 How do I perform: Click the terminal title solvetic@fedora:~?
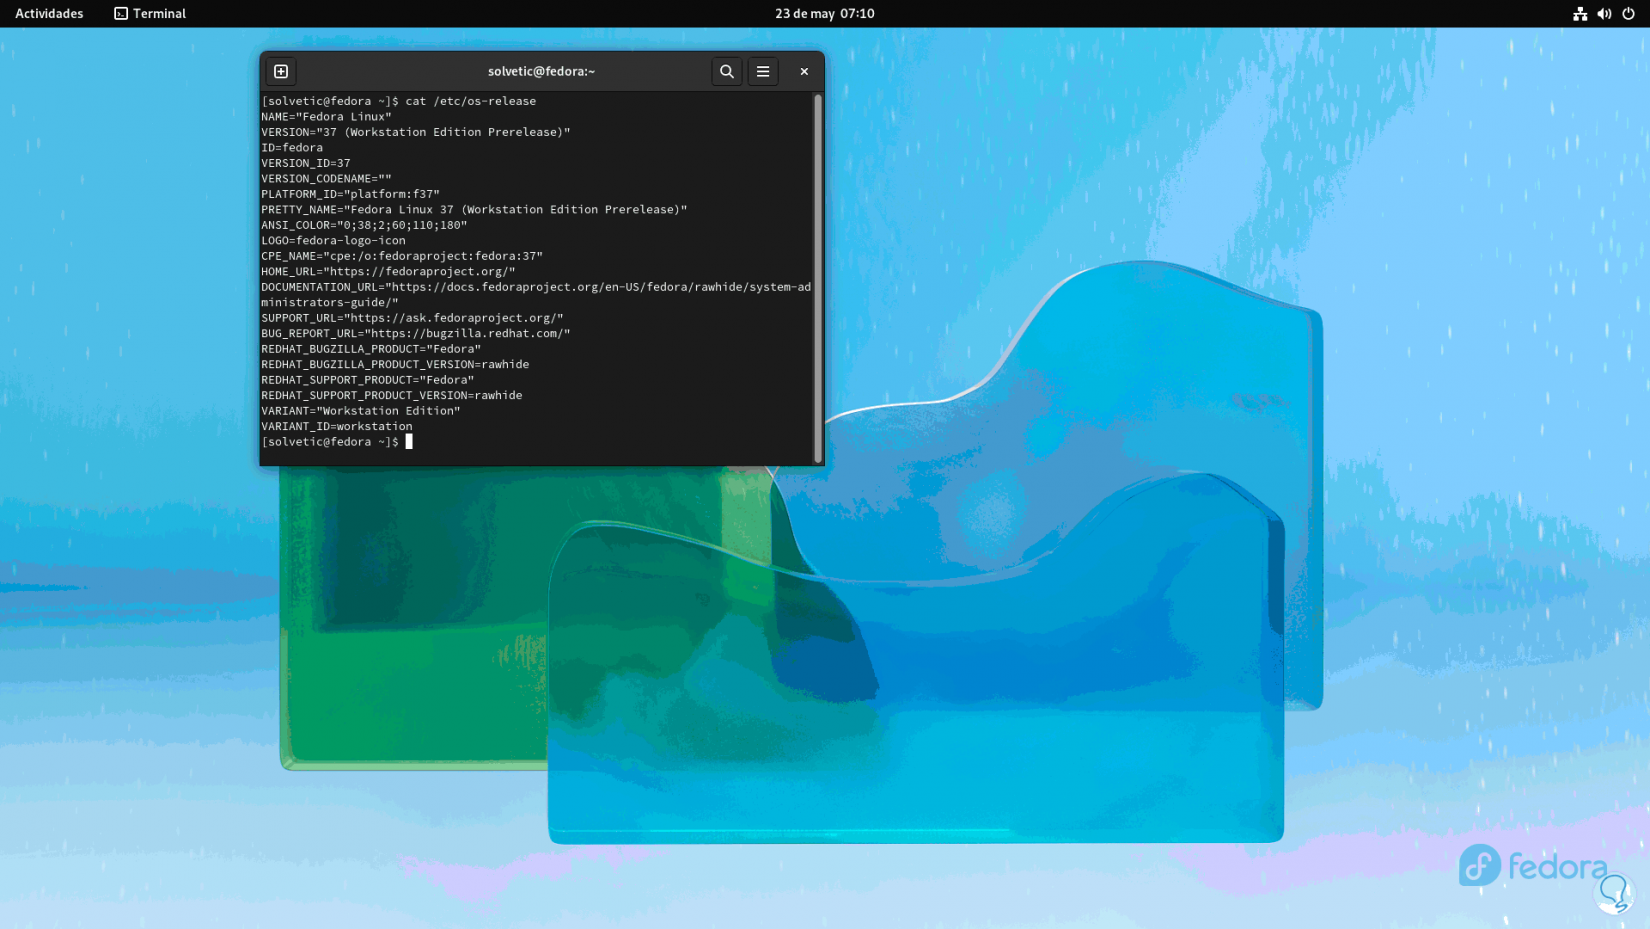click(541, 71)
